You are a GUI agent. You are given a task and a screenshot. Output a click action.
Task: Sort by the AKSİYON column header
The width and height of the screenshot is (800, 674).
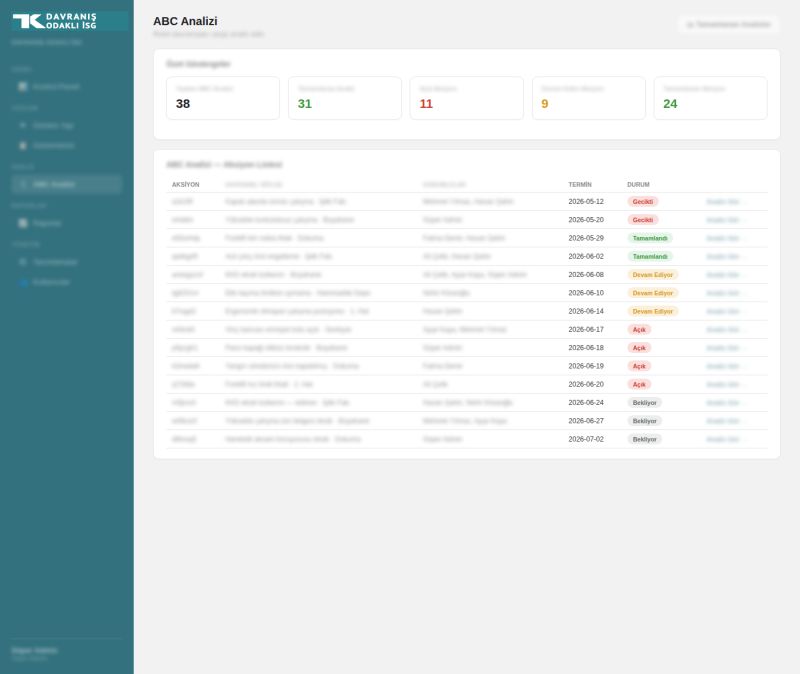186,185
